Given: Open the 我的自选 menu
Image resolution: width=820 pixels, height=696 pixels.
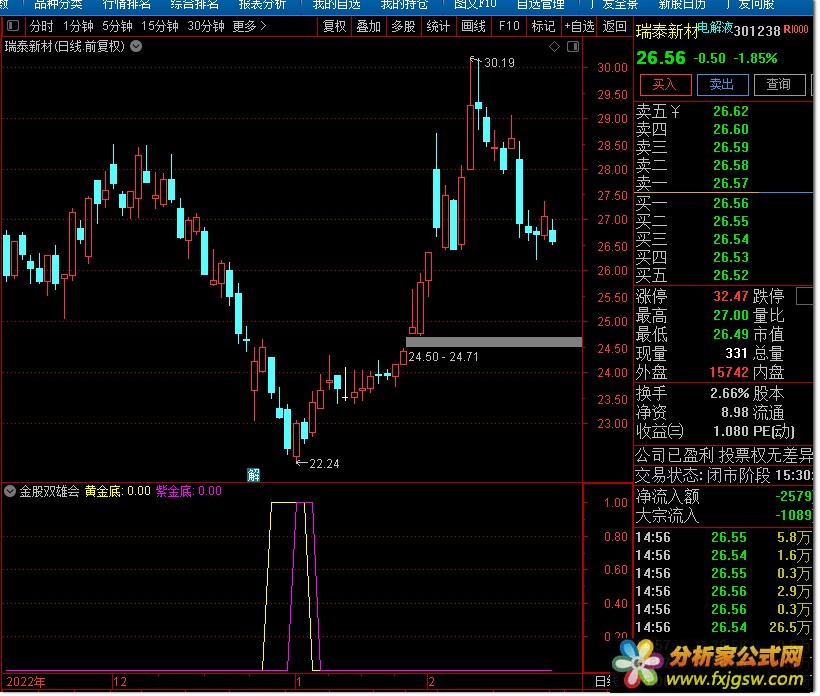Looking at the screenshot, I should [x=337, y=5].
